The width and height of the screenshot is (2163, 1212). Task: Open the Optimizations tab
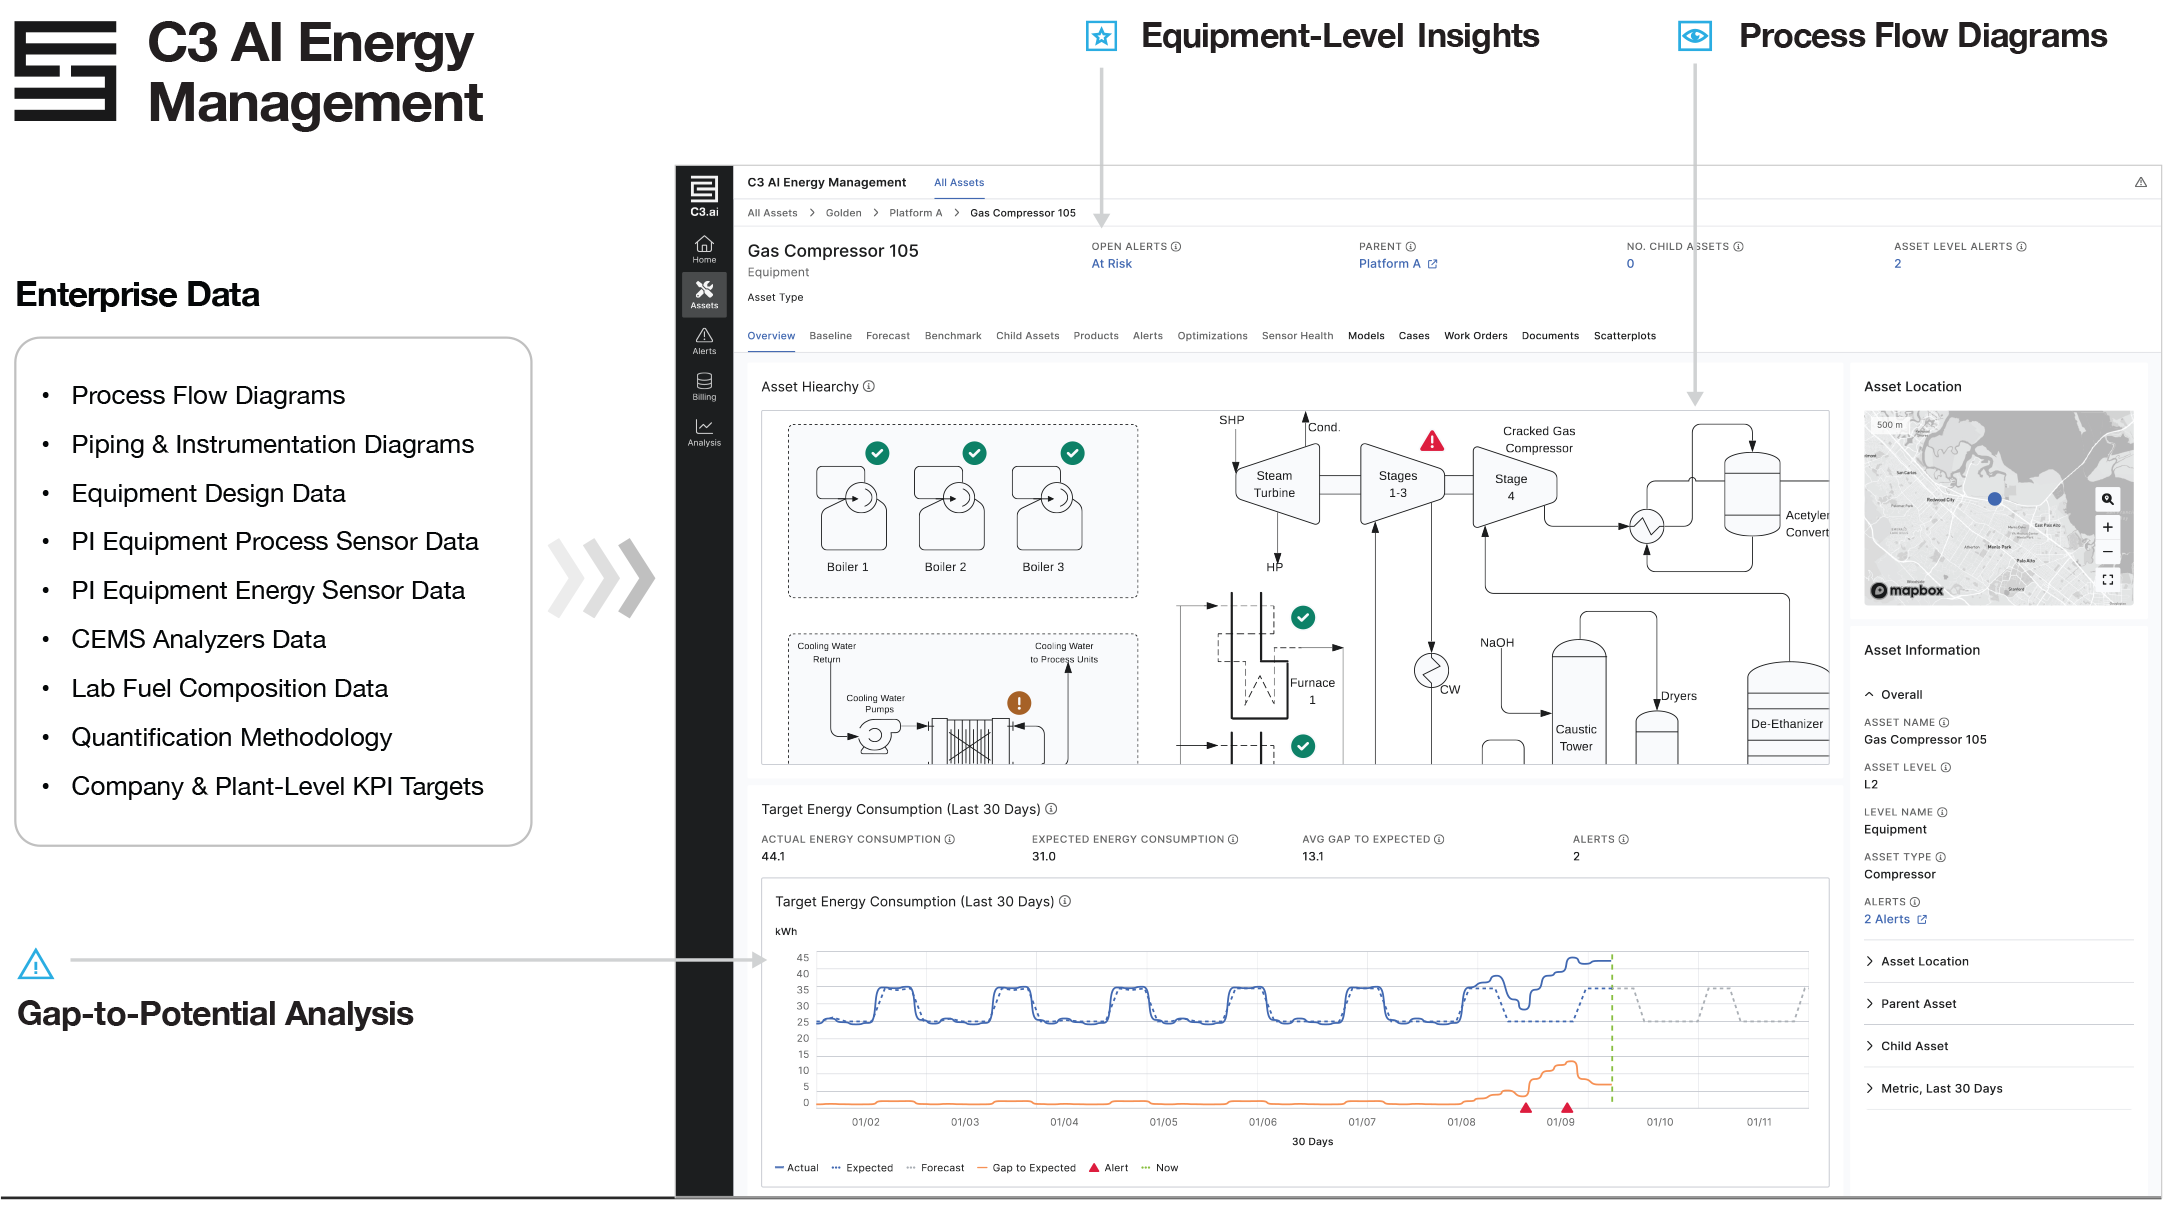(1212, 336)
